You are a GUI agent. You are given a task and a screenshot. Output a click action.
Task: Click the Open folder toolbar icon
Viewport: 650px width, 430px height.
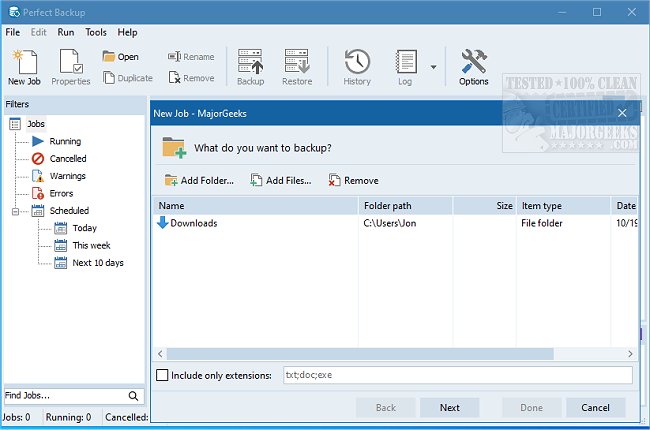[x=121, y=56]
